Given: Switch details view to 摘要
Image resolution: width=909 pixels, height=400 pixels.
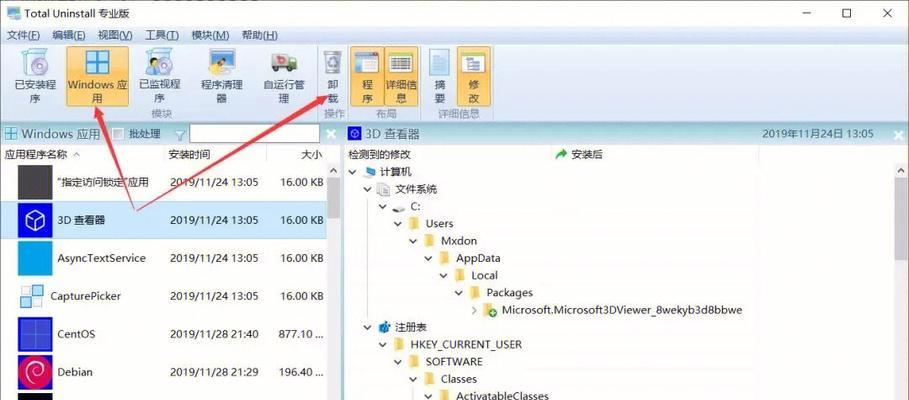Looking at the screenshot, I should (x=441, y=77).
